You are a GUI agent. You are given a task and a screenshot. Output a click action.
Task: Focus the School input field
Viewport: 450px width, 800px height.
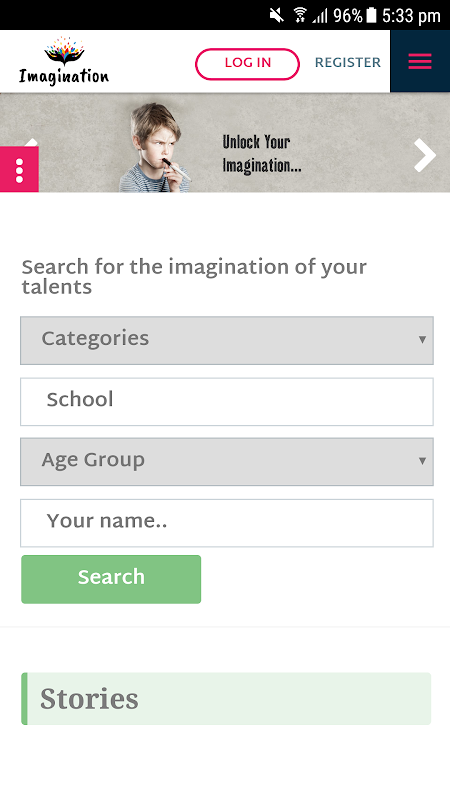point(227,402)
